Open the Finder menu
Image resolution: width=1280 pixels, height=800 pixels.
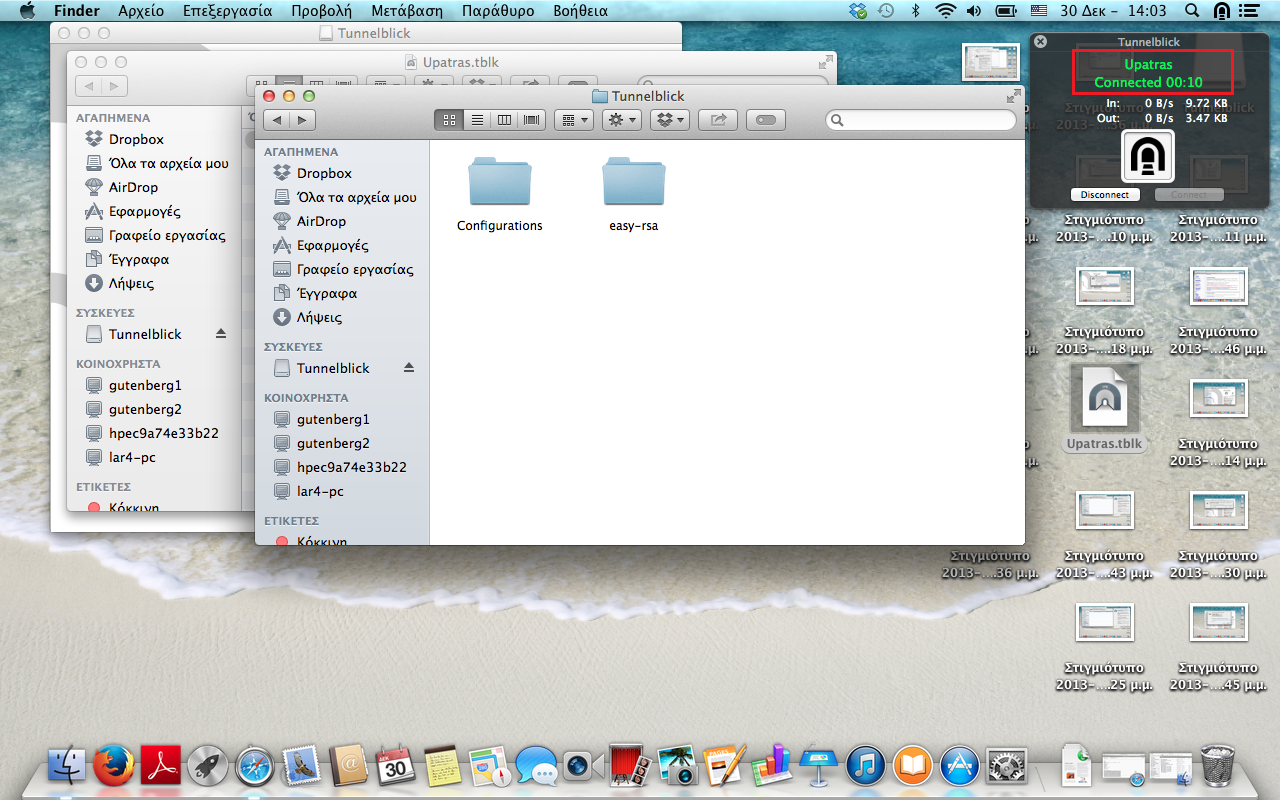(77, 11)
